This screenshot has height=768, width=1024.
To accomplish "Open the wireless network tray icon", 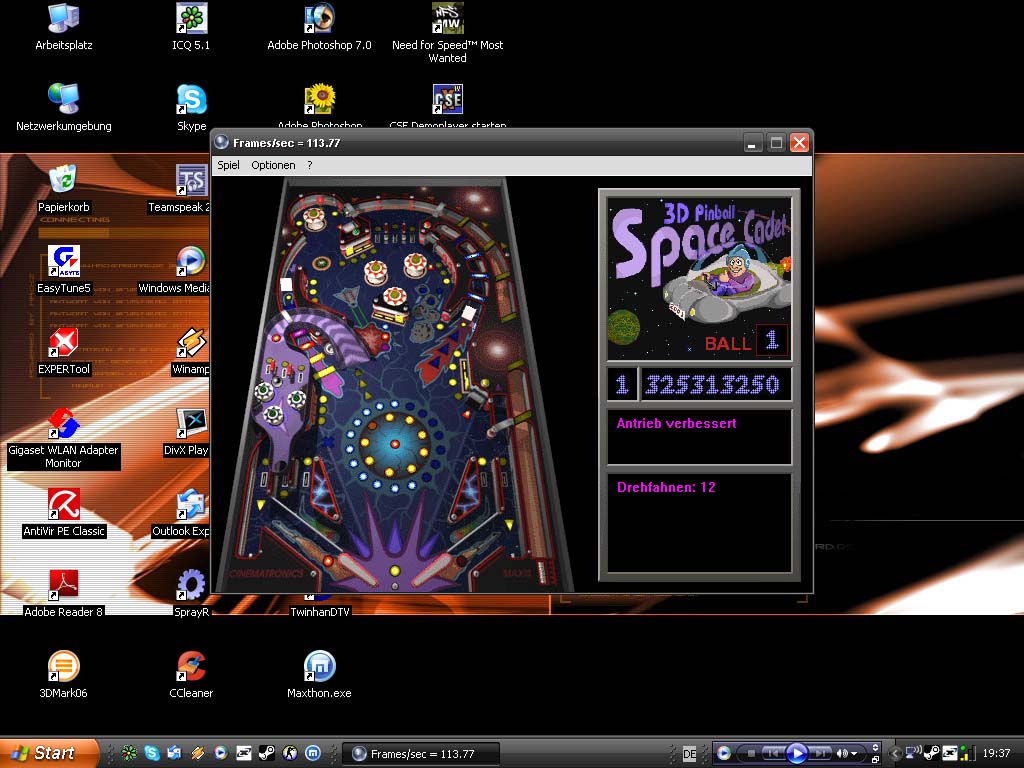I will [x=913, y=753].
